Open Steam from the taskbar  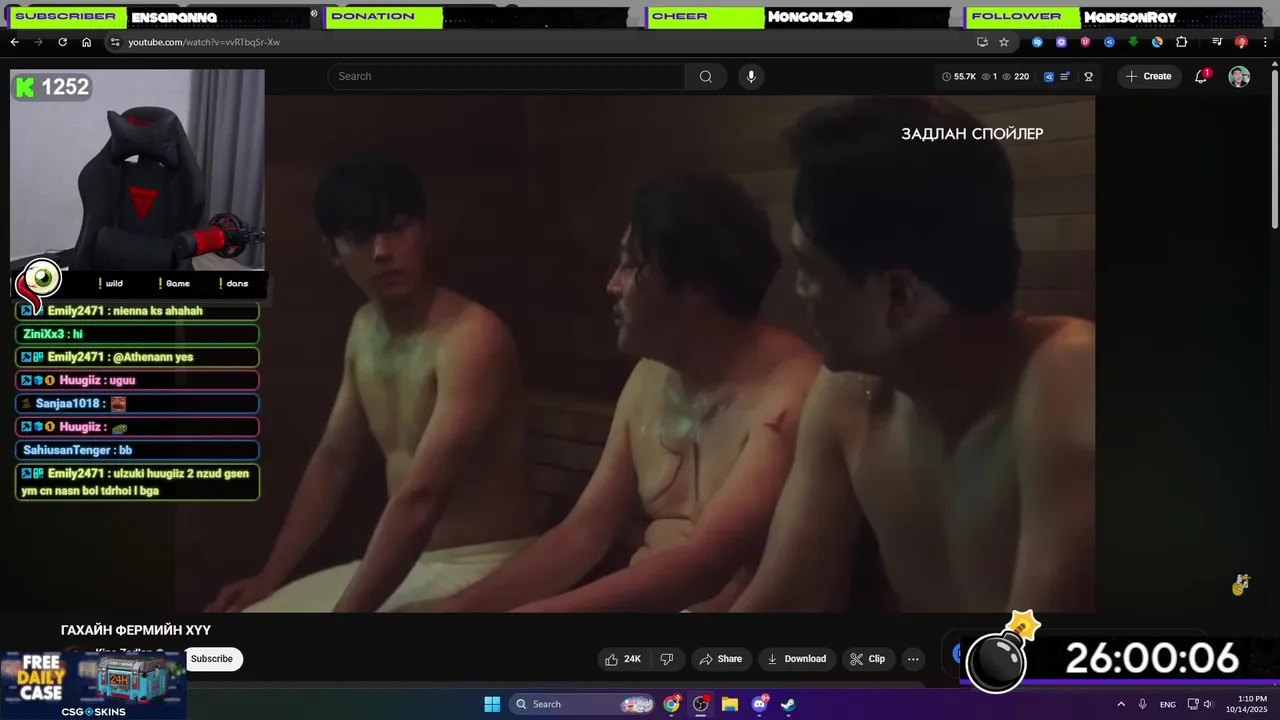(788, 704)
